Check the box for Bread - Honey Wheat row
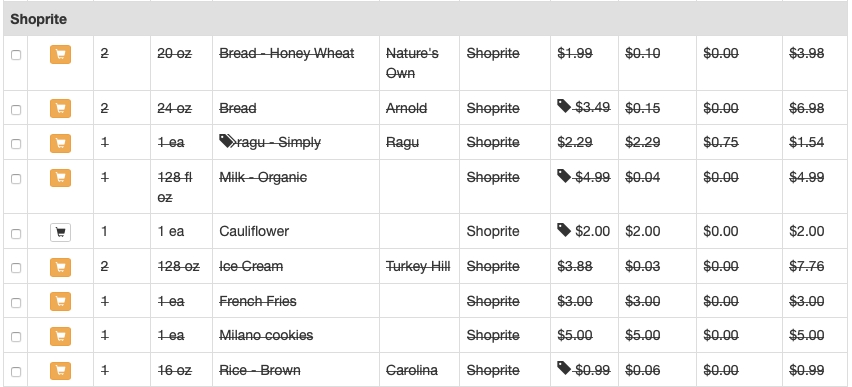The height and width of the screenshot is (387, 852). coord(16,55)
